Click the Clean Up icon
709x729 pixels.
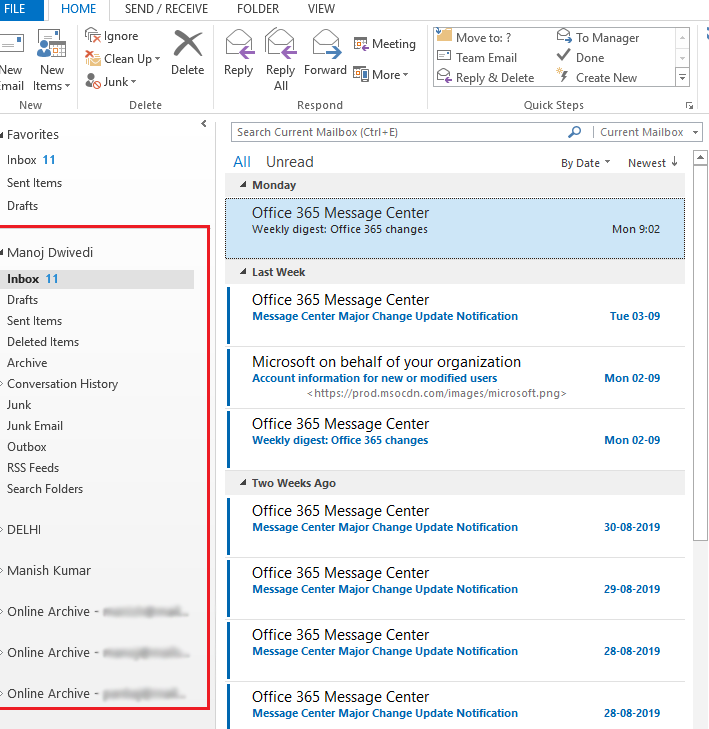[93, 59]
